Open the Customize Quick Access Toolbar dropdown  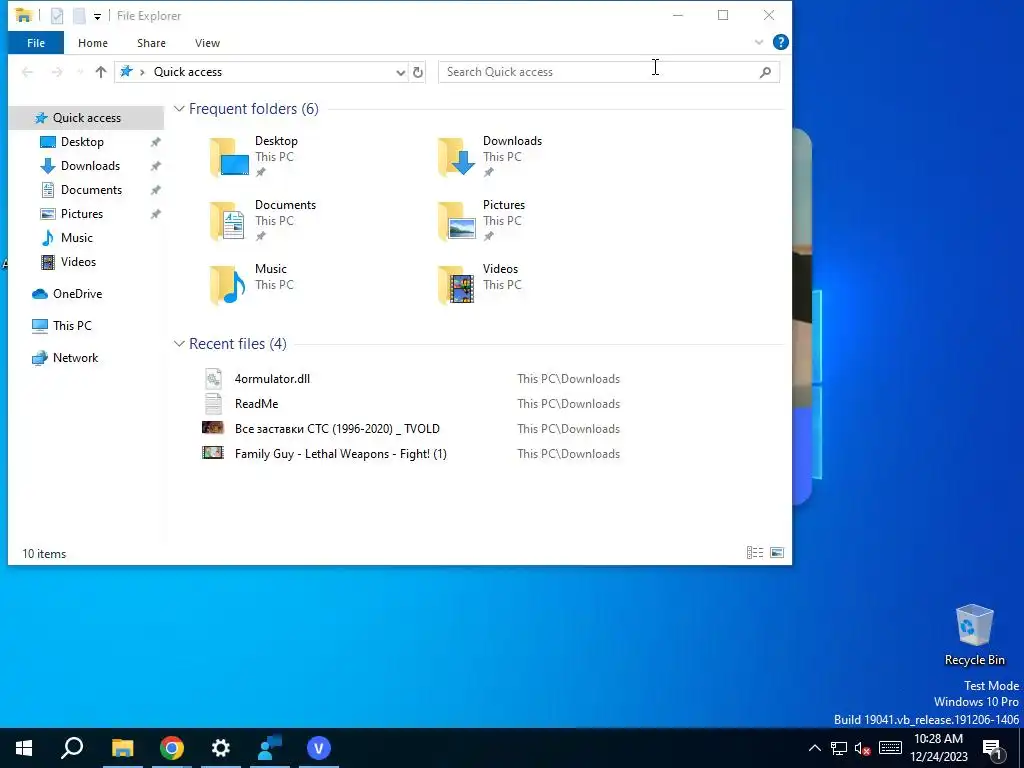pos(97,16)
